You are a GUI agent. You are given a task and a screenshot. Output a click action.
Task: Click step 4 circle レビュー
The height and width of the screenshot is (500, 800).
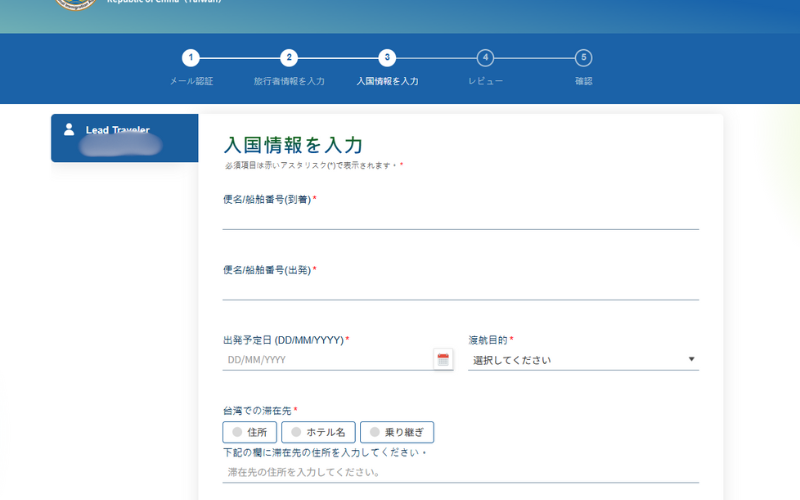485,58
